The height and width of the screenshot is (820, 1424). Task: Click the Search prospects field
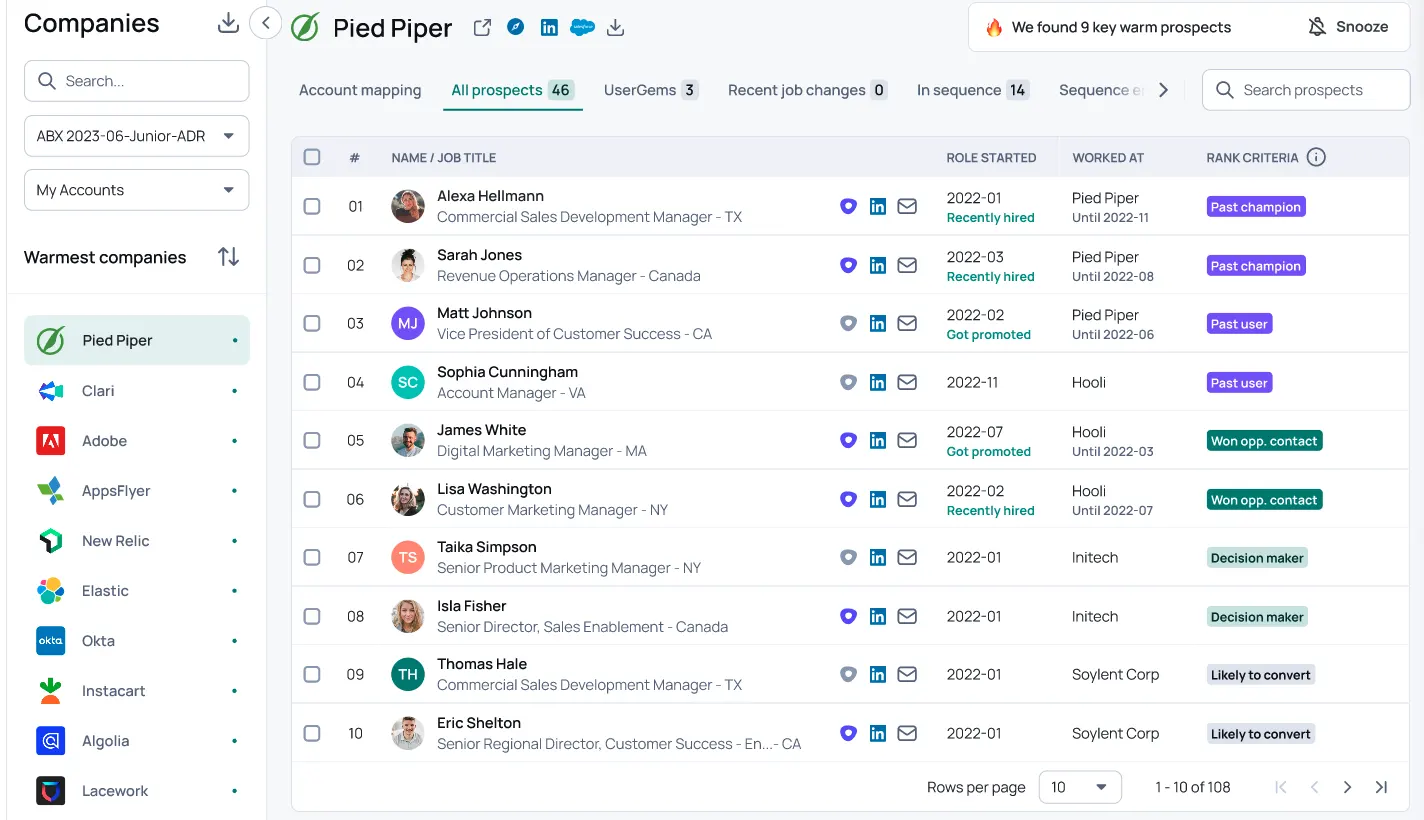point(1305,90)
